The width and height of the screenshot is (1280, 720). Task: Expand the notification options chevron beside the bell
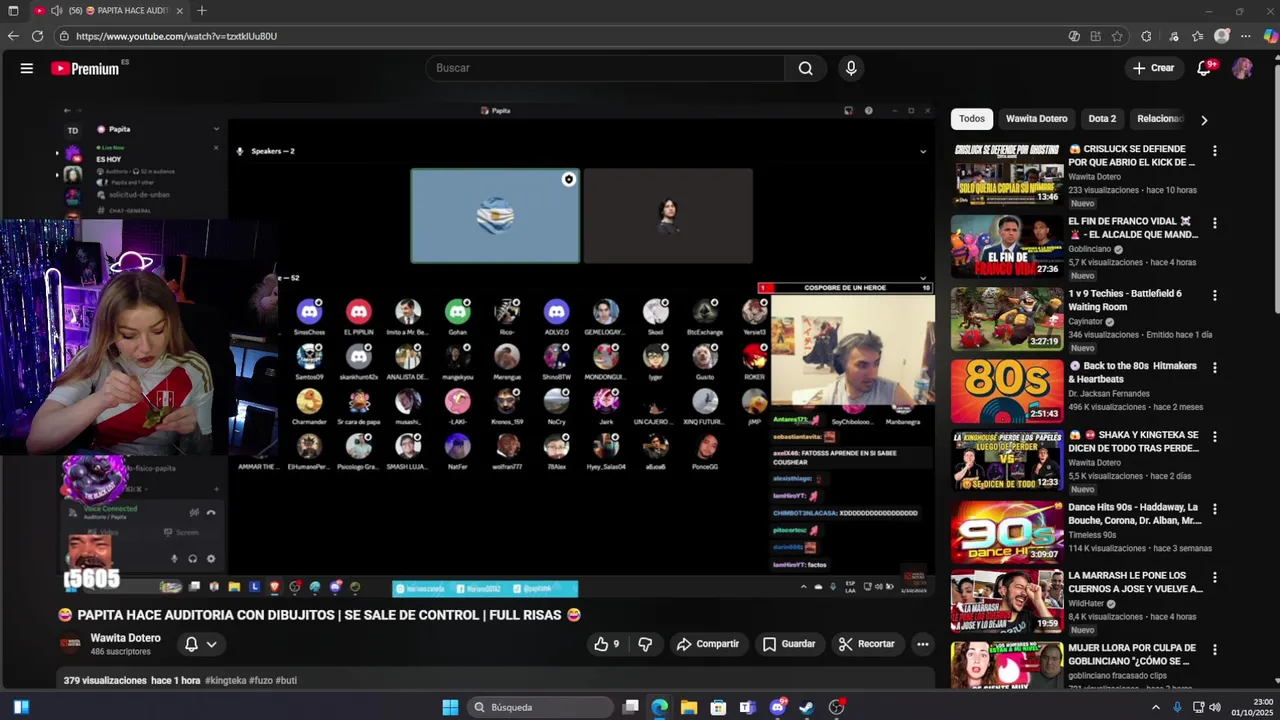(x=211, y=644)
